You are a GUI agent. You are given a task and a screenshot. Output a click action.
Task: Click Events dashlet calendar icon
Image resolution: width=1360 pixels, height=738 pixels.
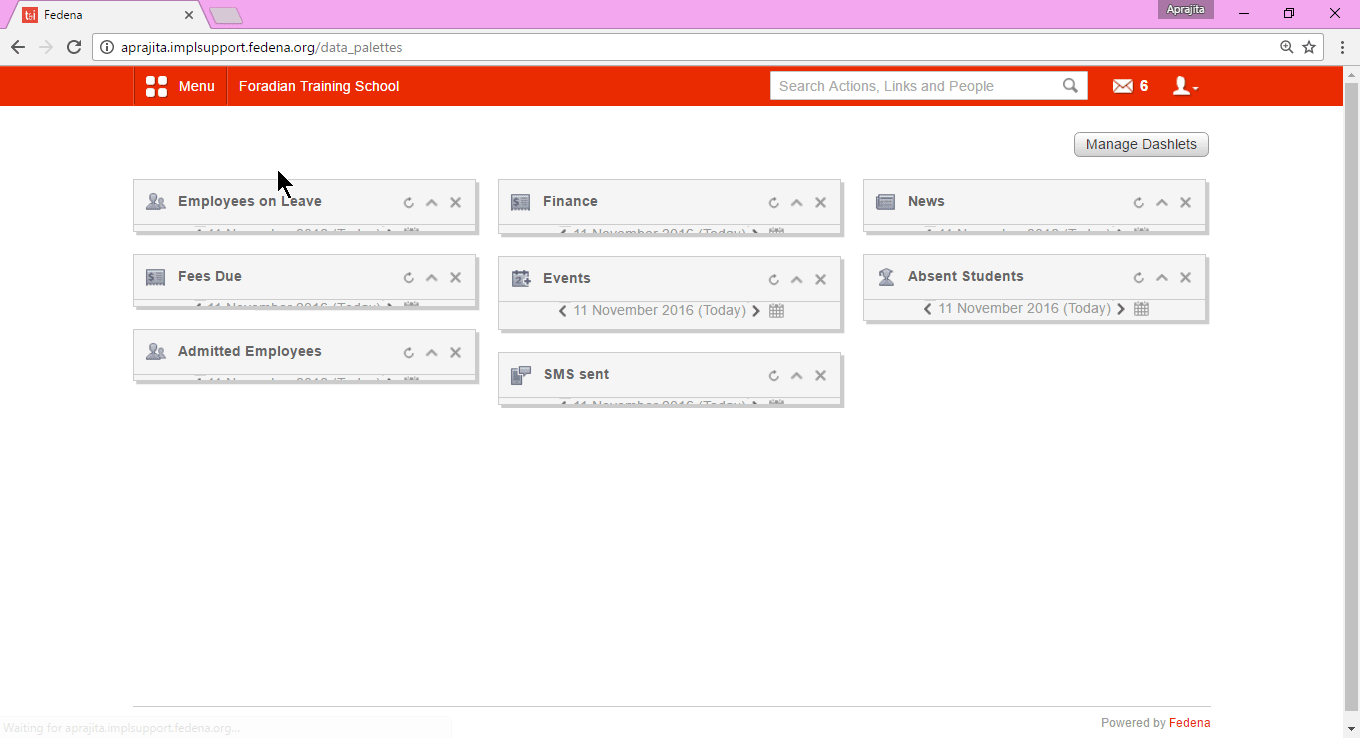pos(521,279)
